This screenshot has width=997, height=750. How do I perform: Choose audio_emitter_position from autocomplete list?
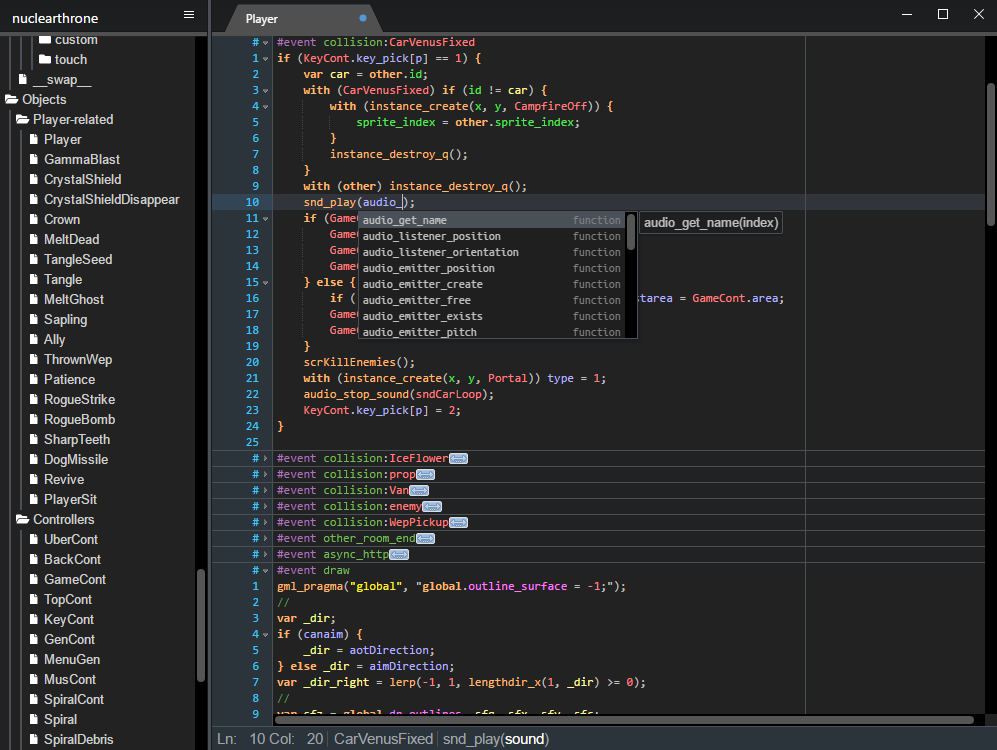pyautogui.click(x=492, y=268)
